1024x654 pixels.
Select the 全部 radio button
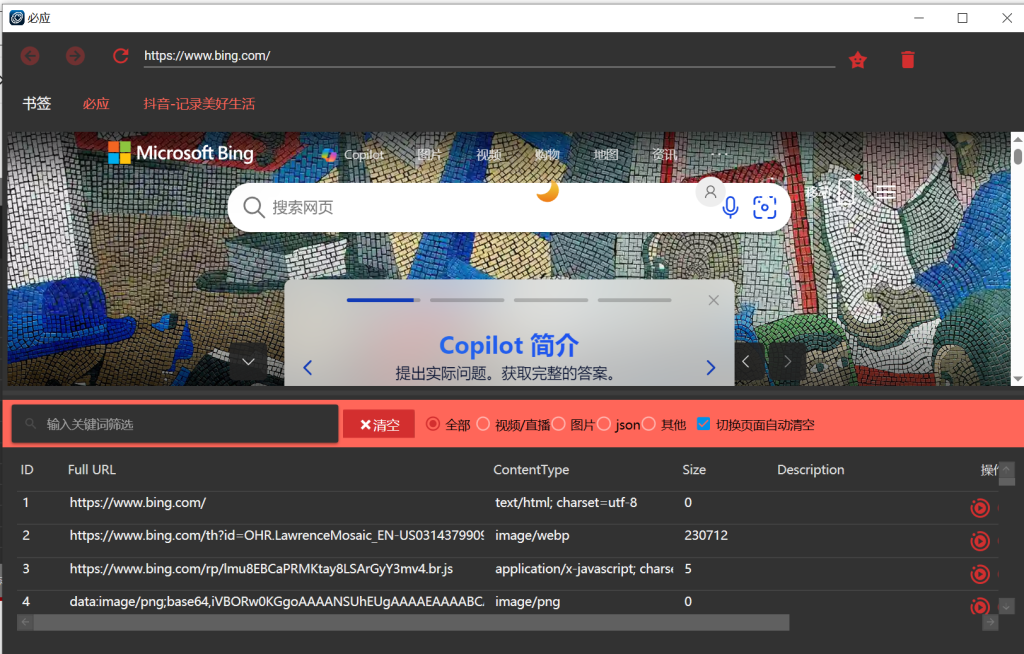click(432, 424)
